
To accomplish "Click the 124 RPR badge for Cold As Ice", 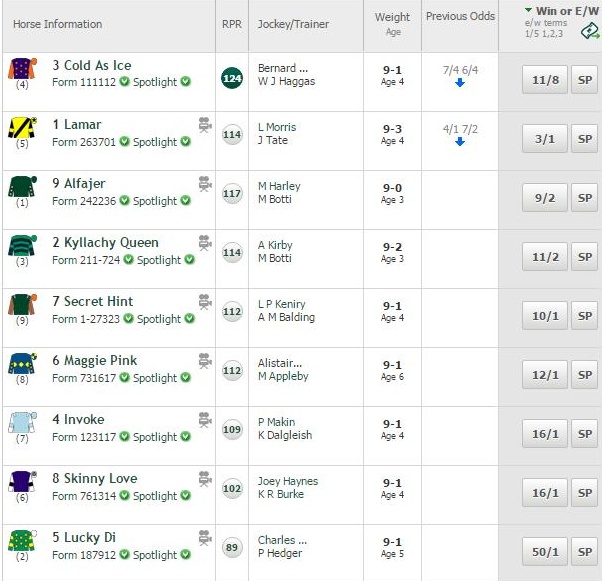I will point(232,78).
